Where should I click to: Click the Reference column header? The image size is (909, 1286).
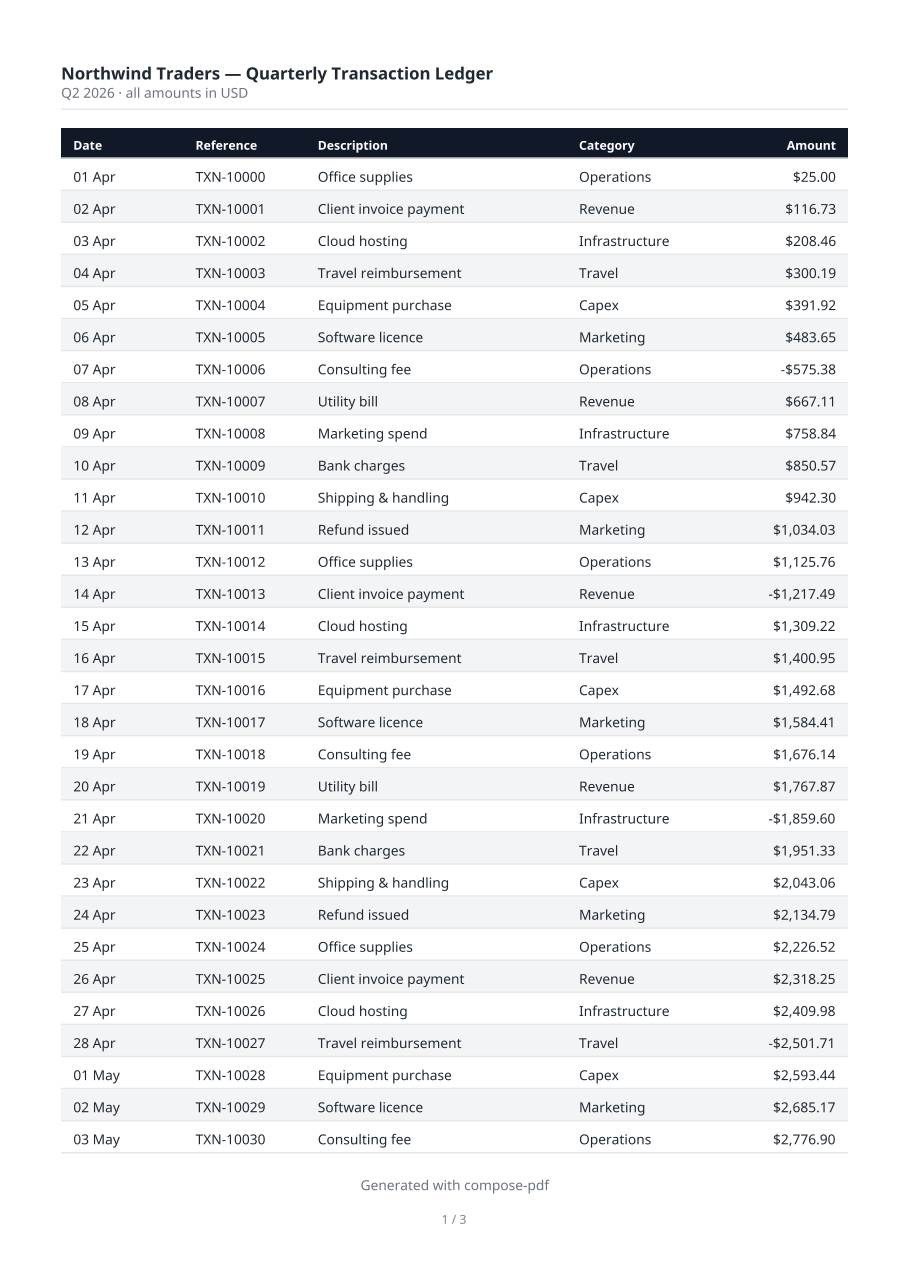click(226, 145)
